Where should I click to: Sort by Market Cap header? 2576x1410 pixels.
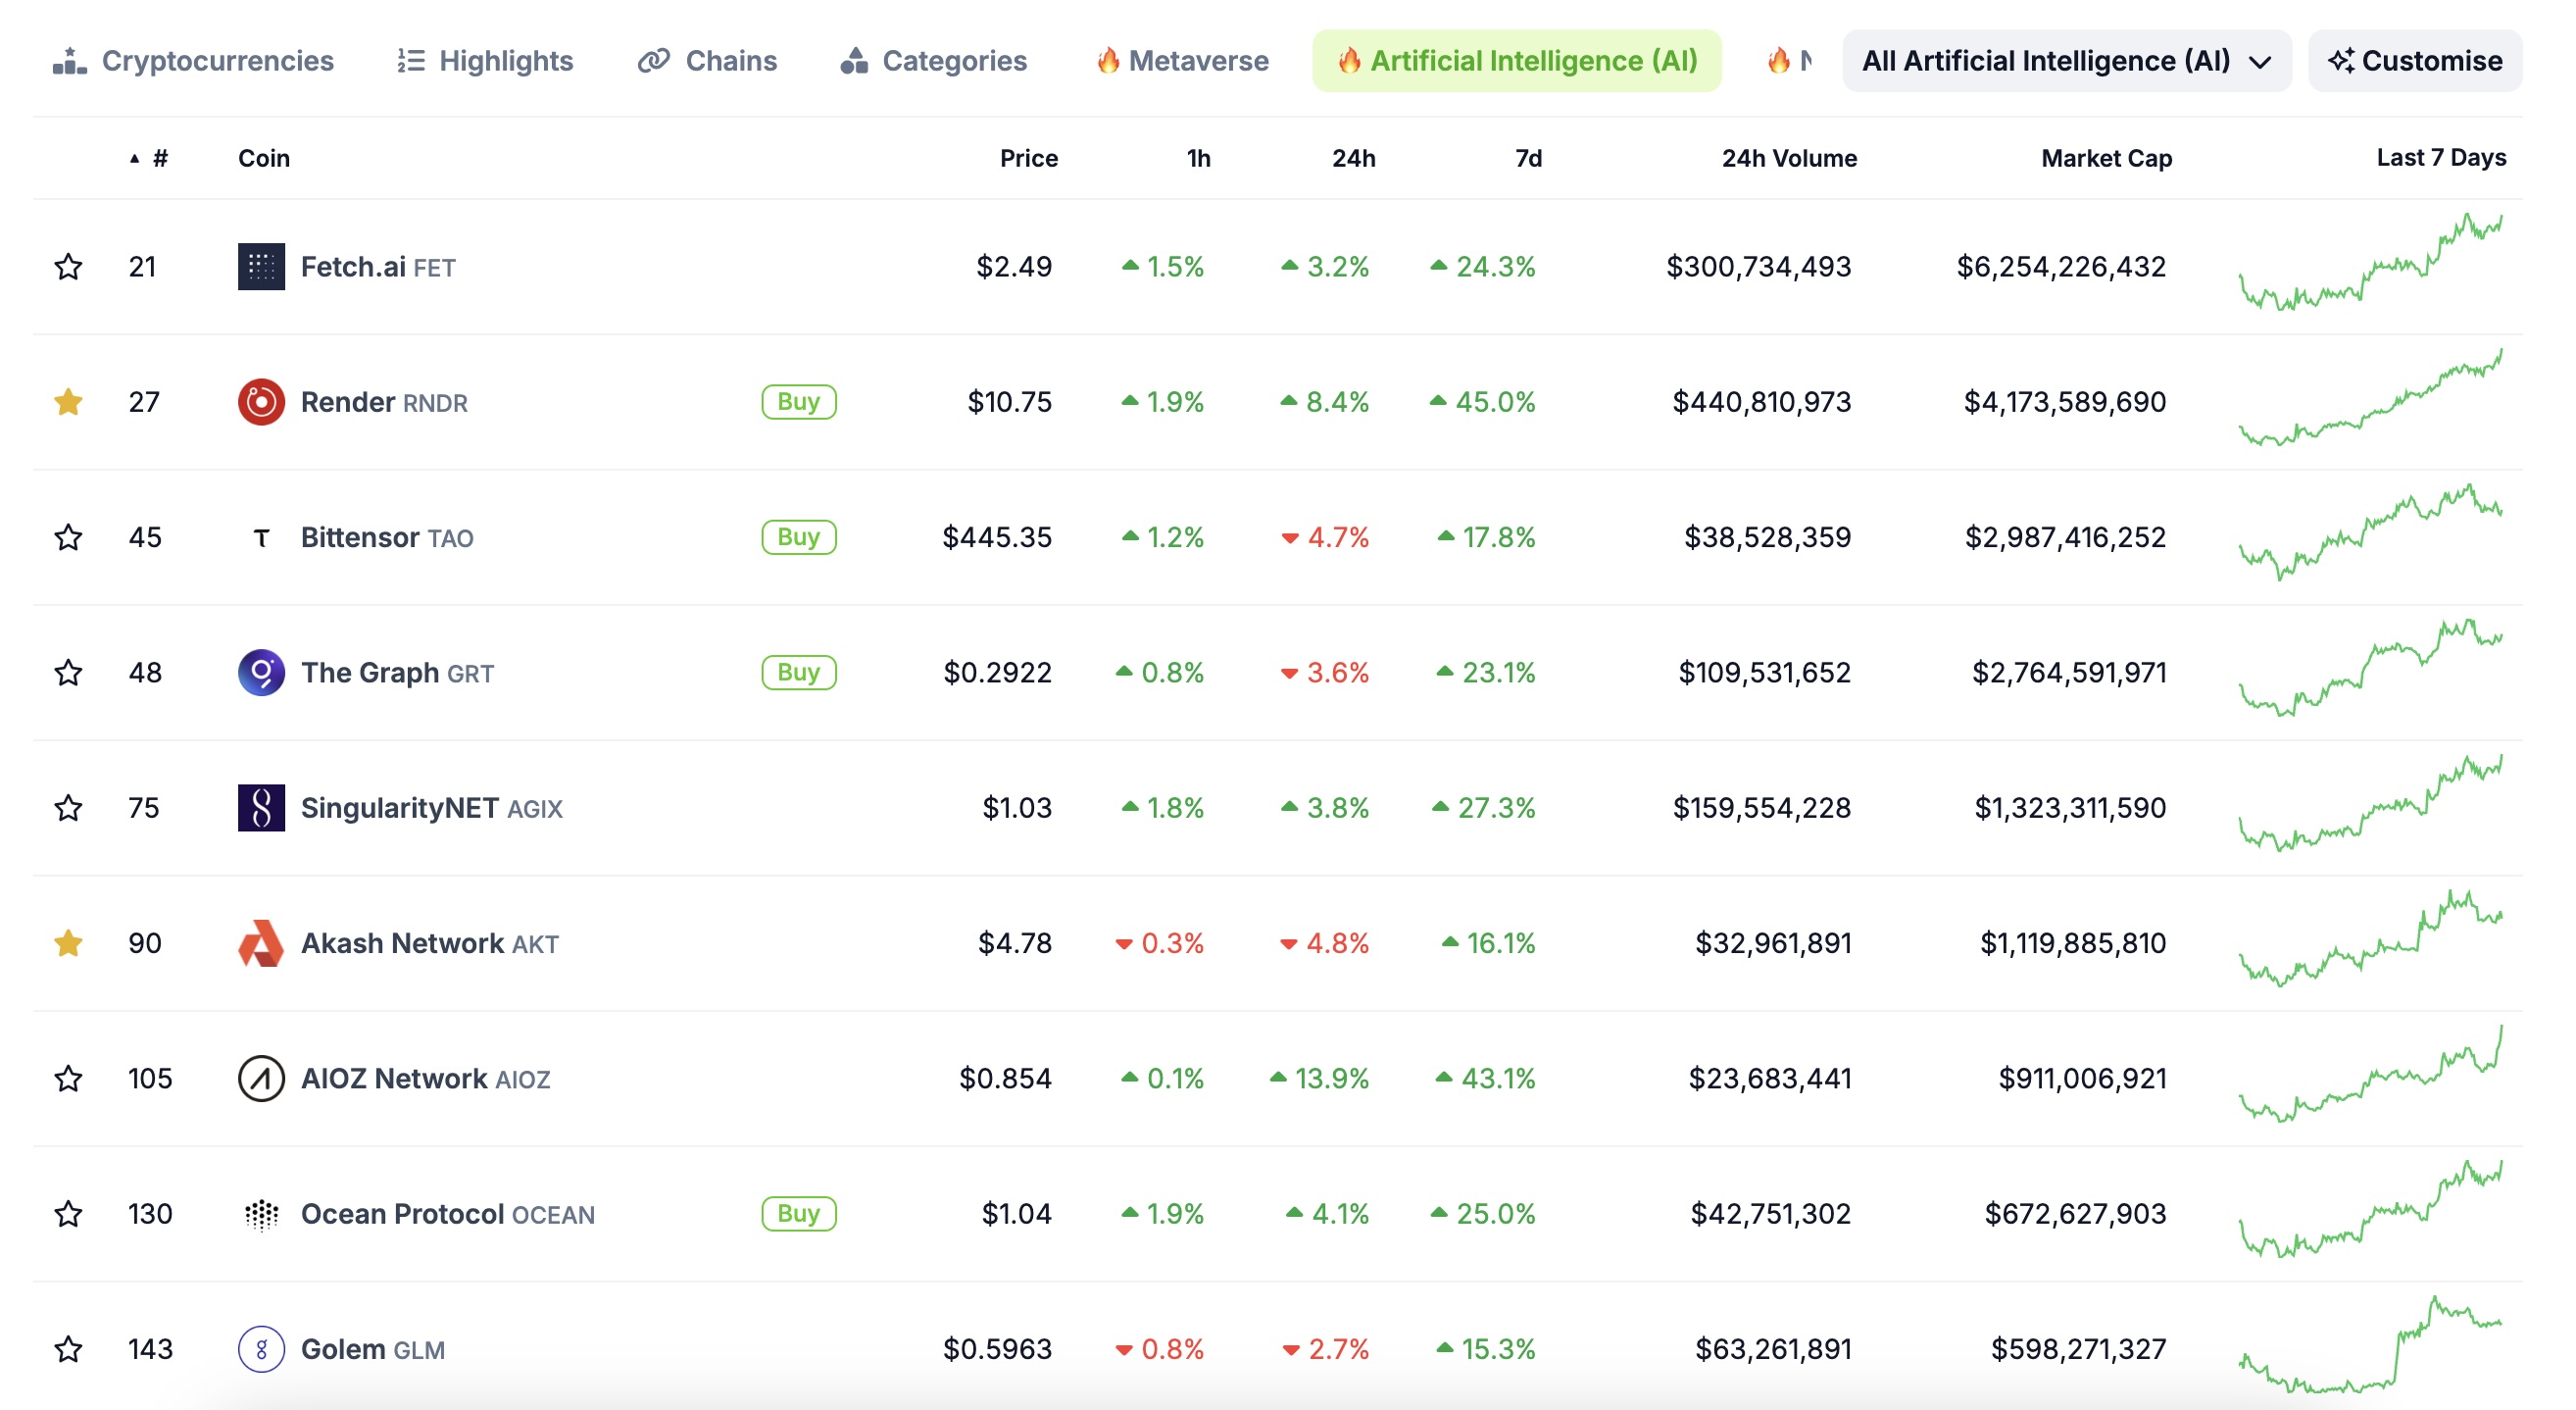pyautogui.click(x=2106, y=158)
